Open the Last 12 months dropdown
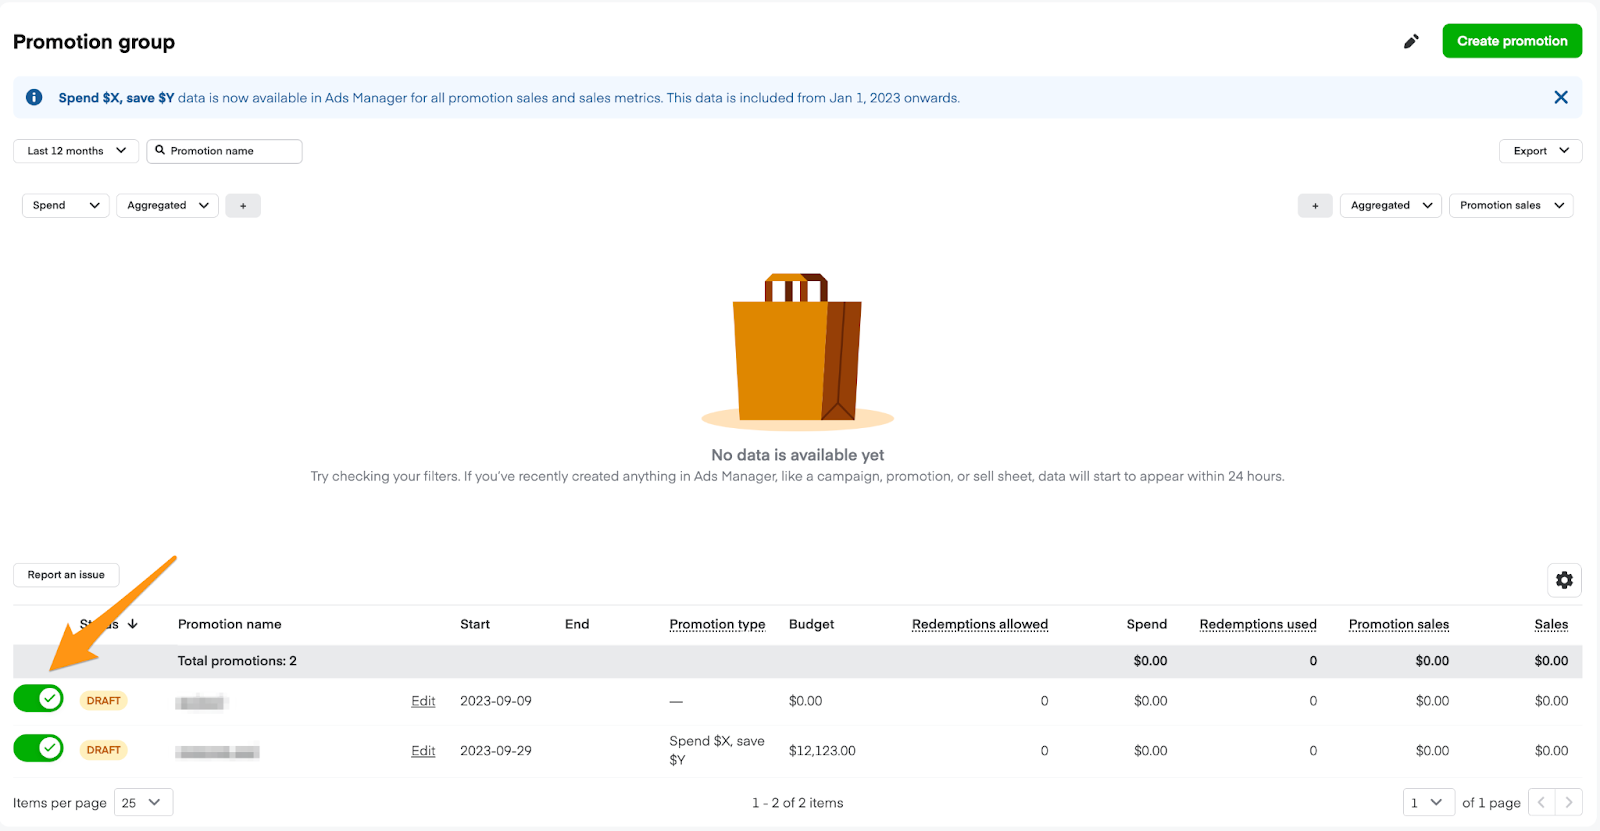The height and width of the screenshot is (831, 1600). (76, 151)
